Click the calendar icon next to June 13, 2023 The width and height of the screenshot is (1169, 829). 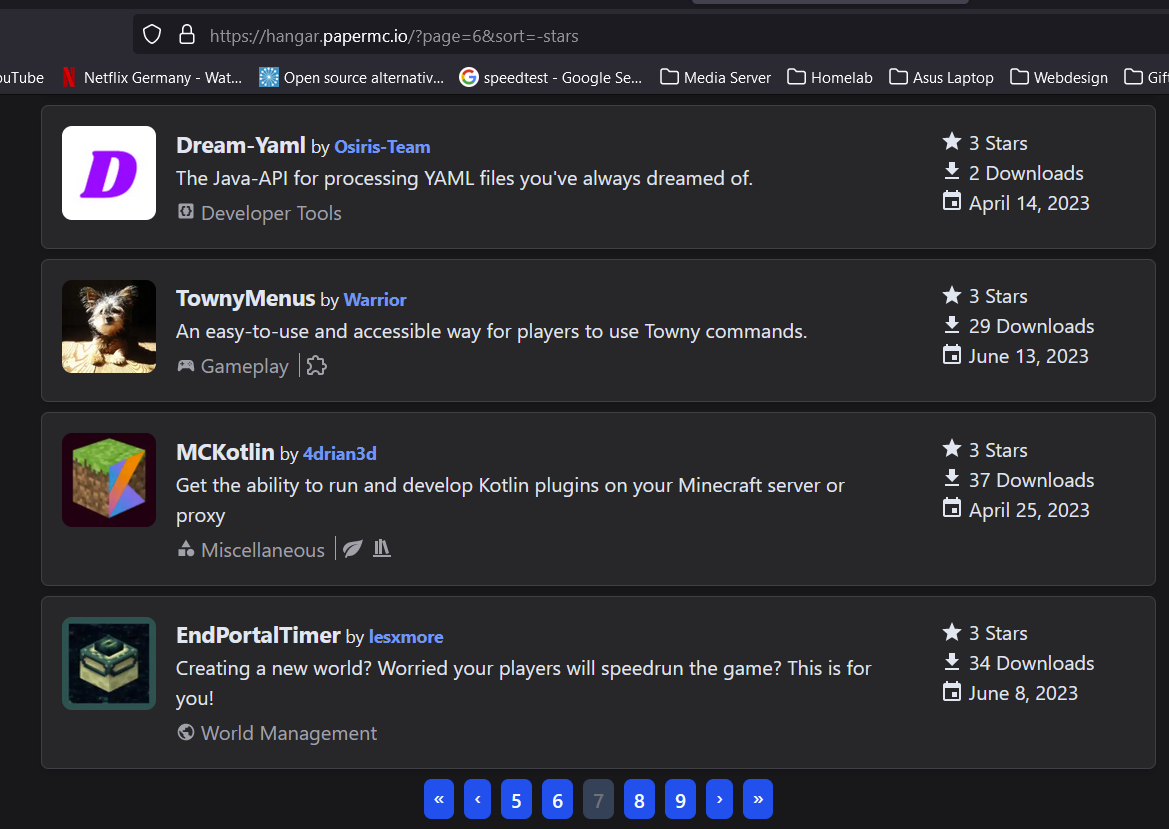coord(950,355)
